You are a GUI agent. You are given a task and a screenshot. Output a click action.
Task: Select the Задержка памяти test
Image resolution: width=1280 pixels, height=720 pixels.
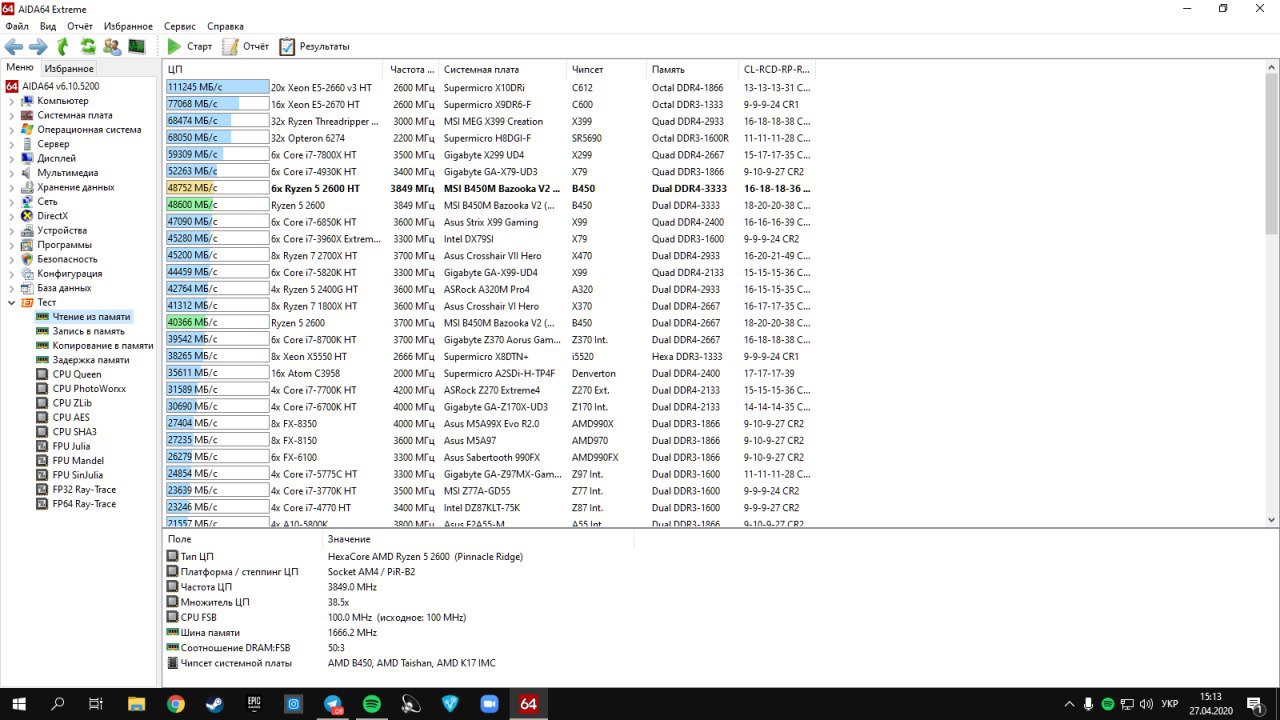90,360
